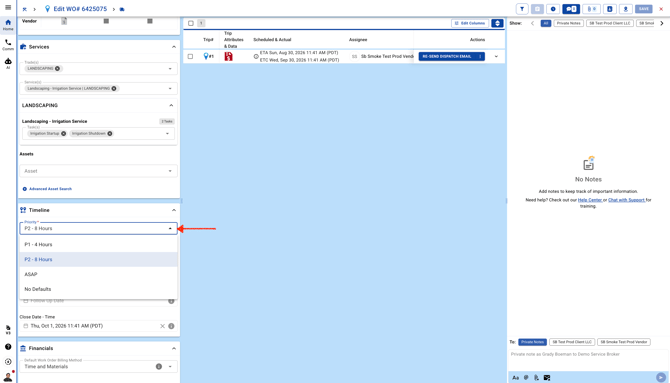Click Advanced Asset Search plus icon
The width and height of the screenshot is (670, 383).
pyautogui.click(x=24, y=189)
